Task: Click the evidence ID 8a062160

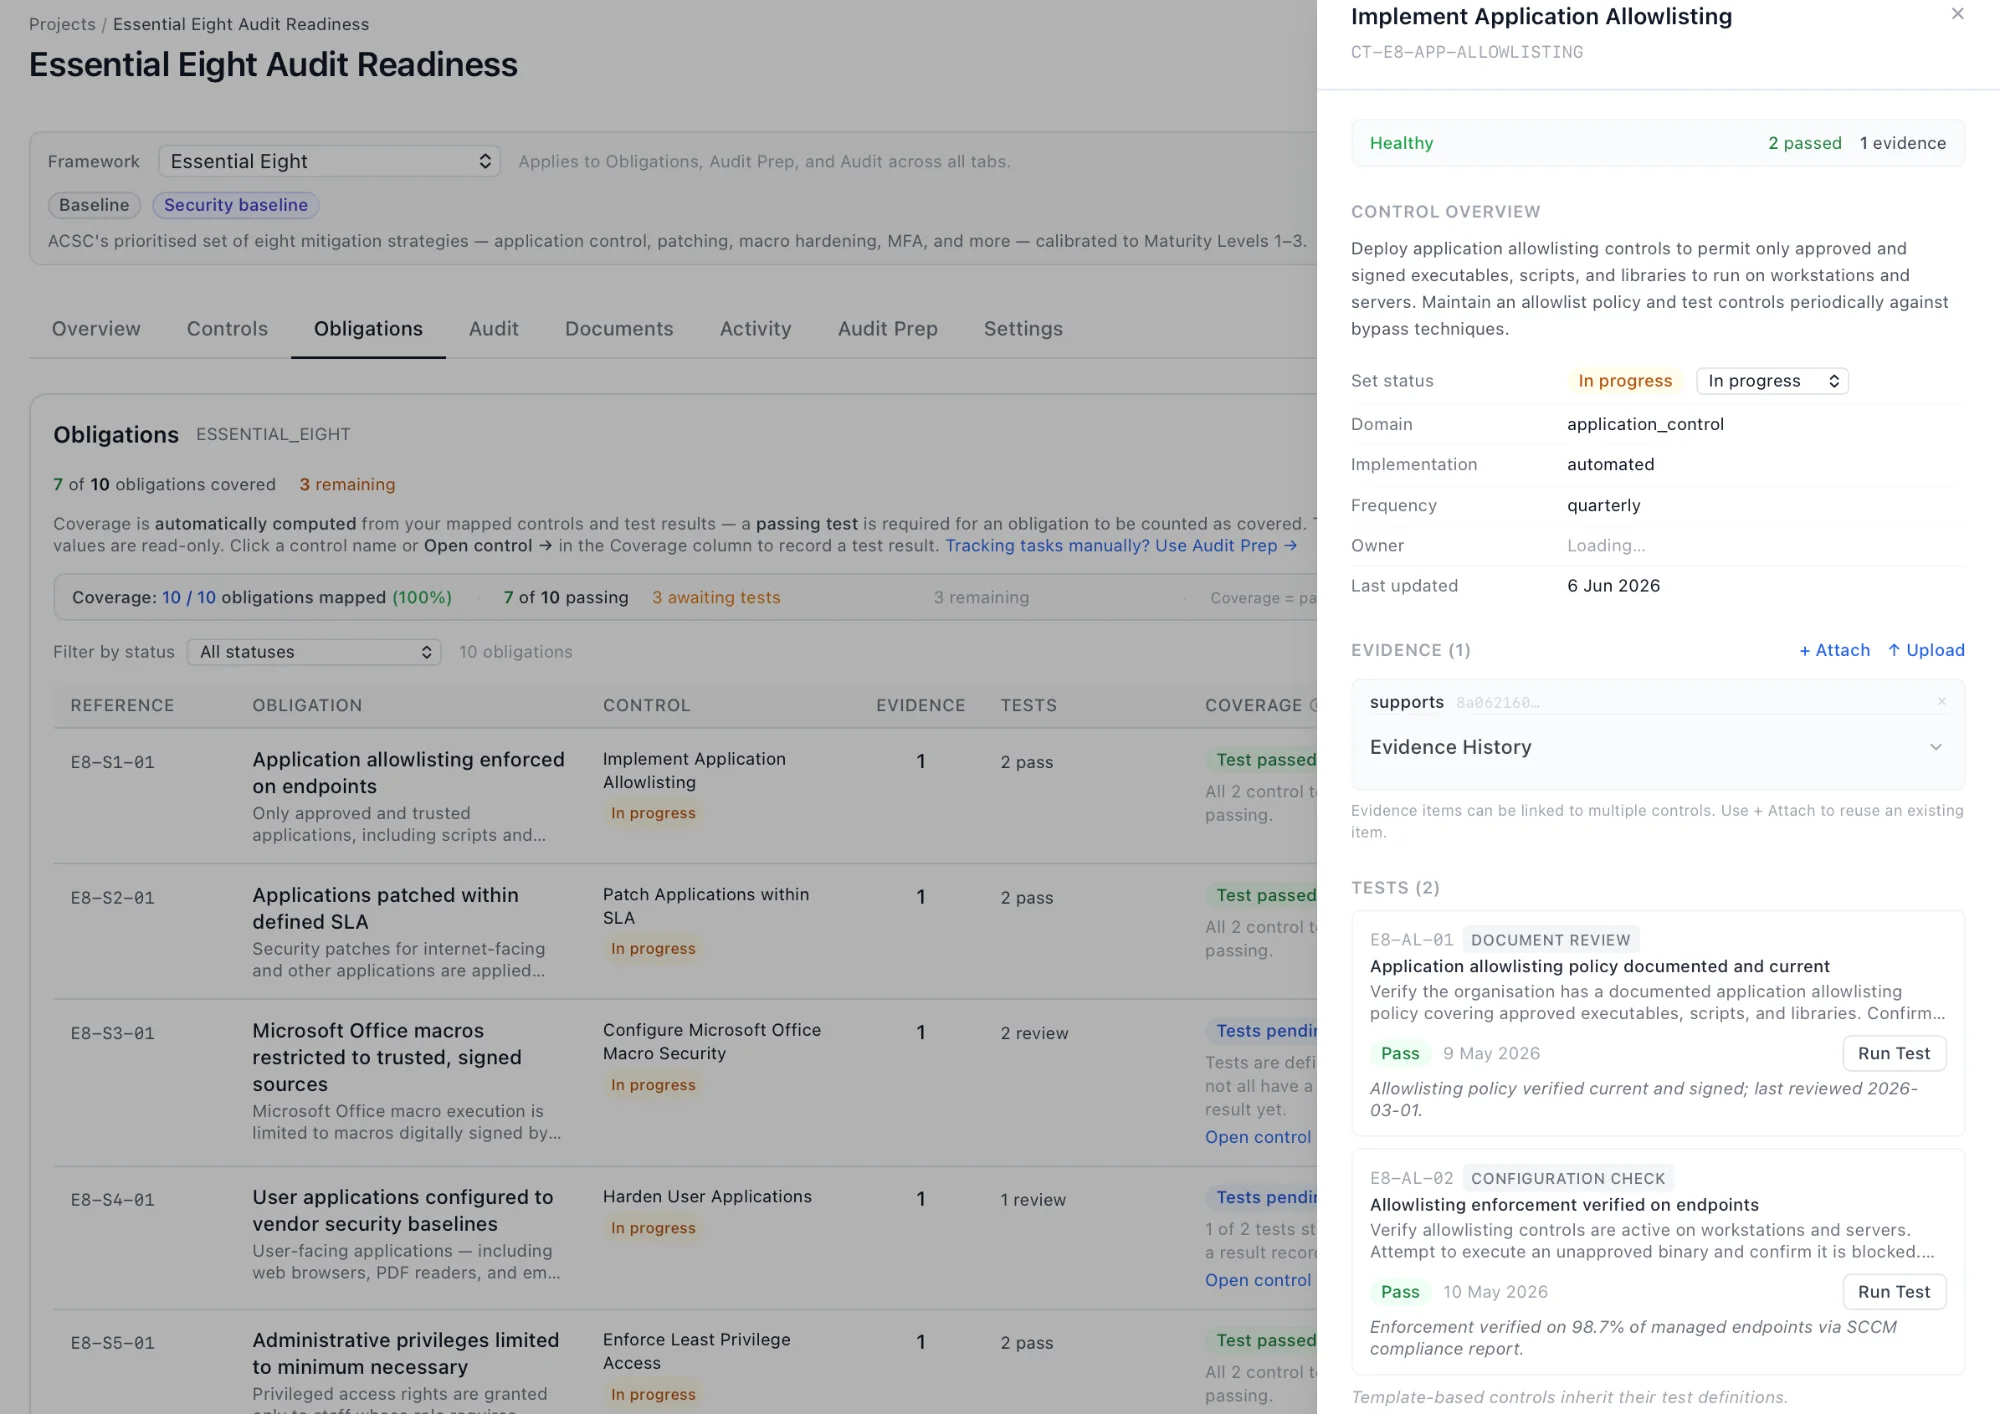Action: pyautogui.click(x=1497, y=703)
